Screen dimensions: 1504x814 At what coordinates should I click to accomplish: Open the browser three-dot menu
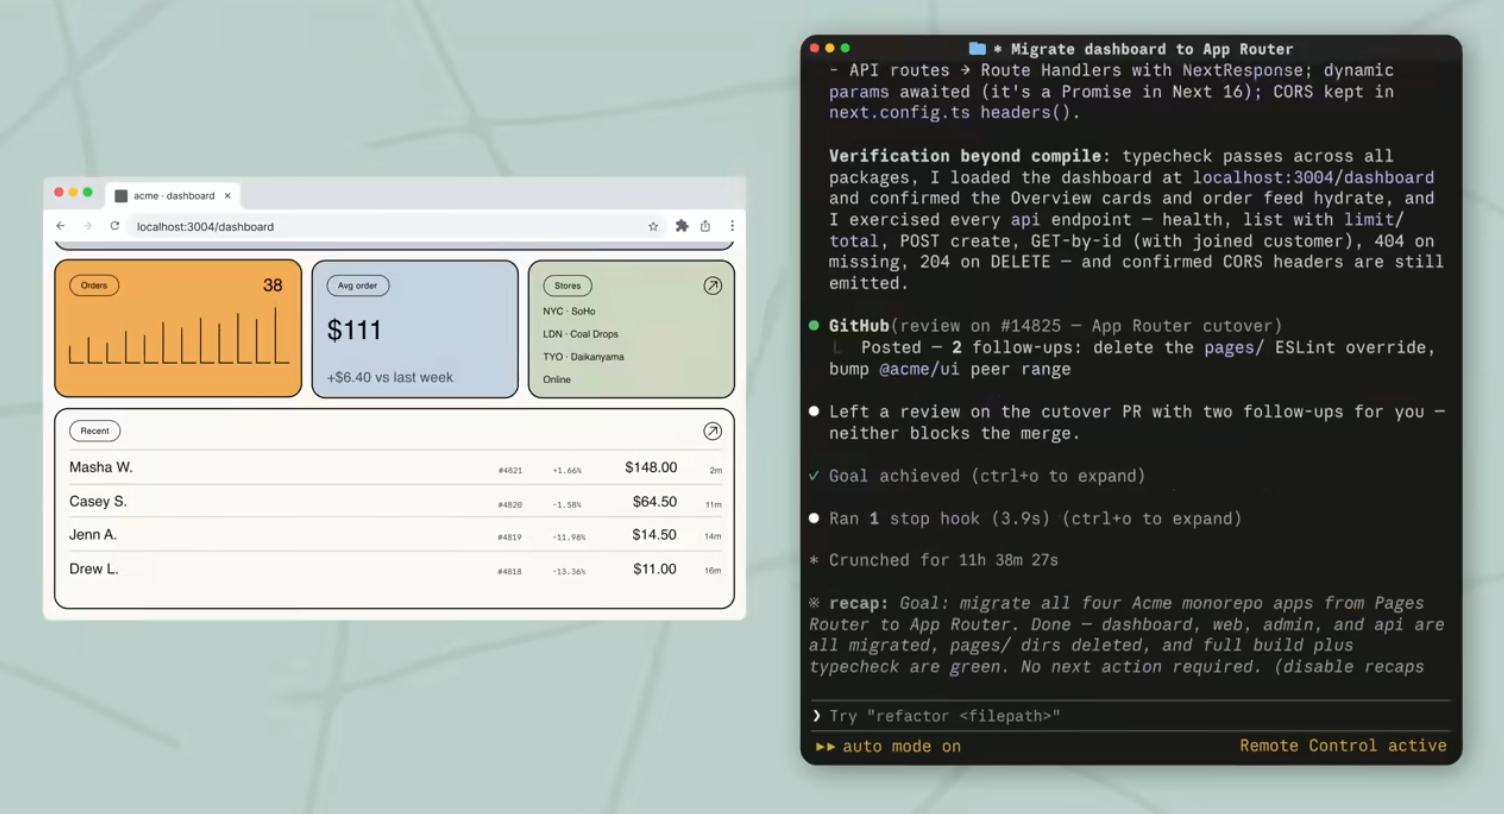pyautogui.click(x=732, y=226)
